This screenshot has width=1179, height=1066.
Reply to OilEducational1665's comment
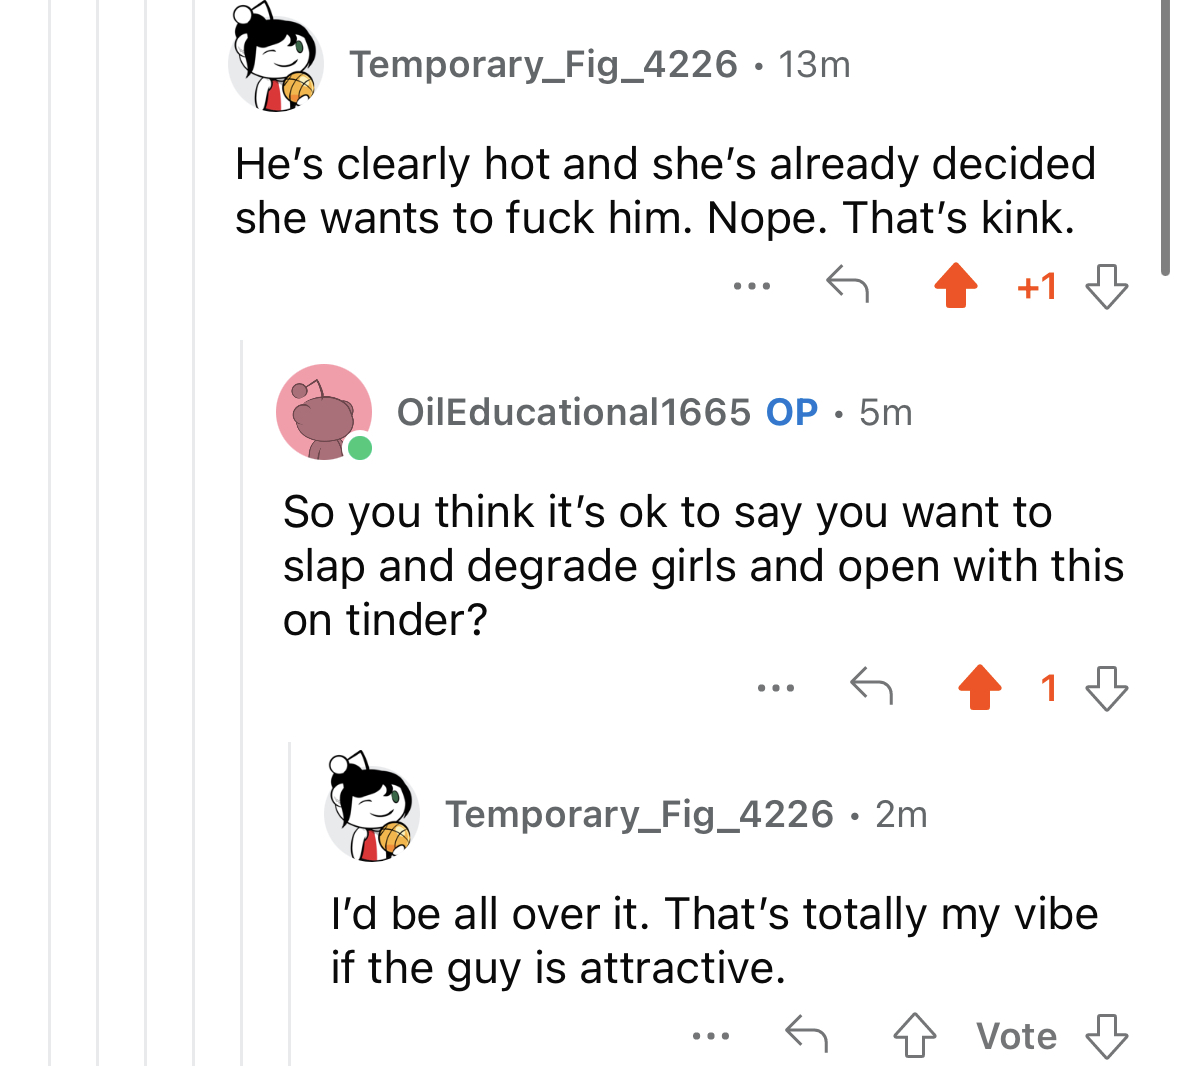point(871,686)
